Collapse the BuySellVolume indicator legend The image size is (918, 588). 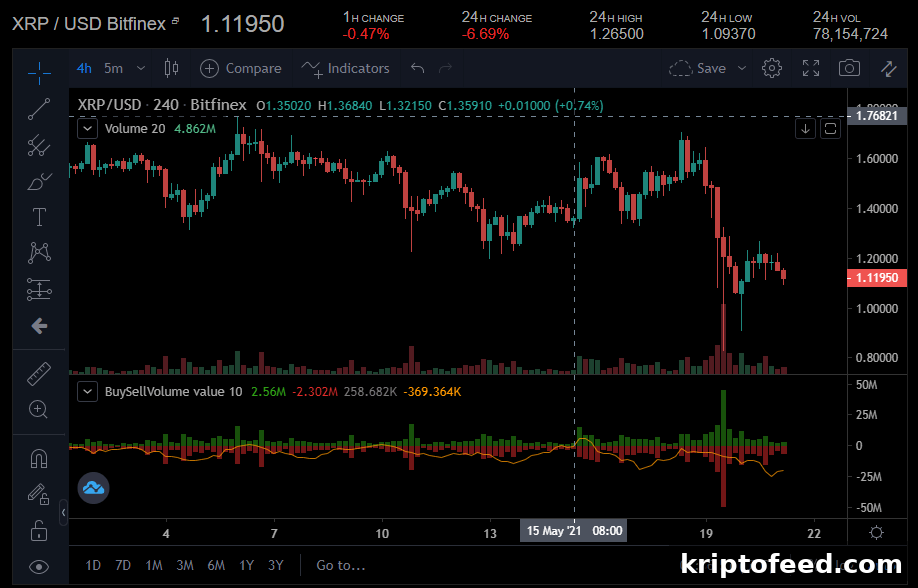click(x=87, y=391)
